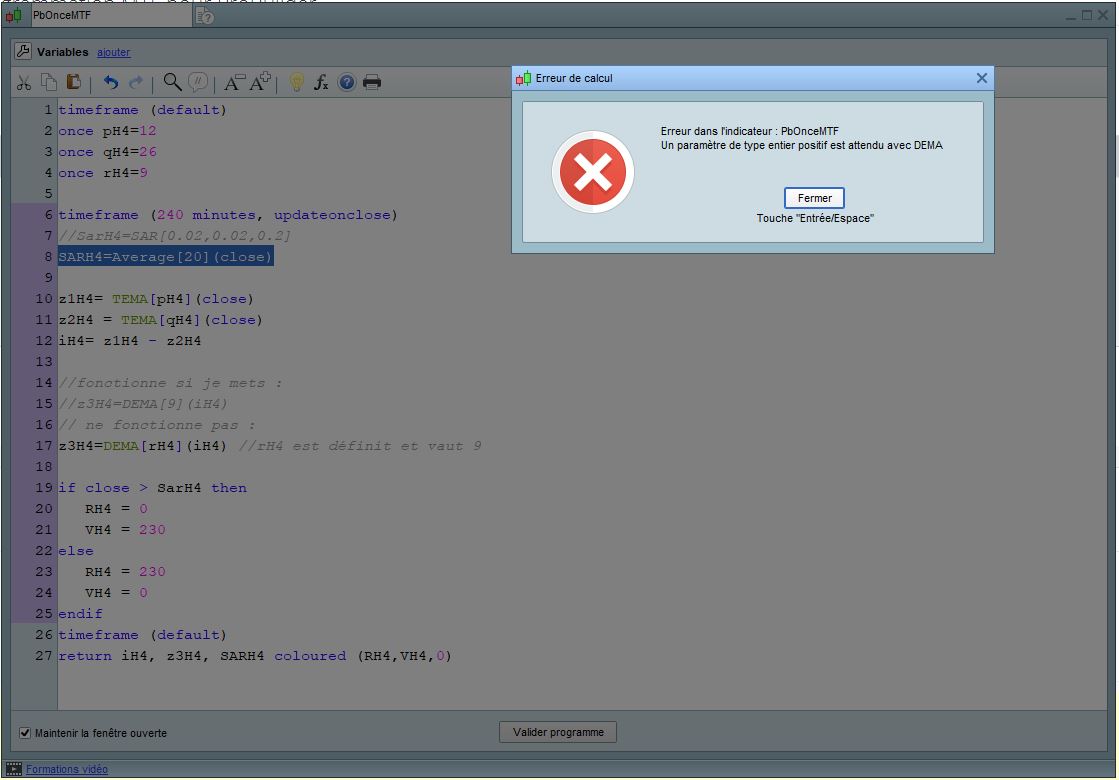Viewport: 1119px width, 780px height.
Task: Open search with magnifying glass icon
Action: [172, 82]
